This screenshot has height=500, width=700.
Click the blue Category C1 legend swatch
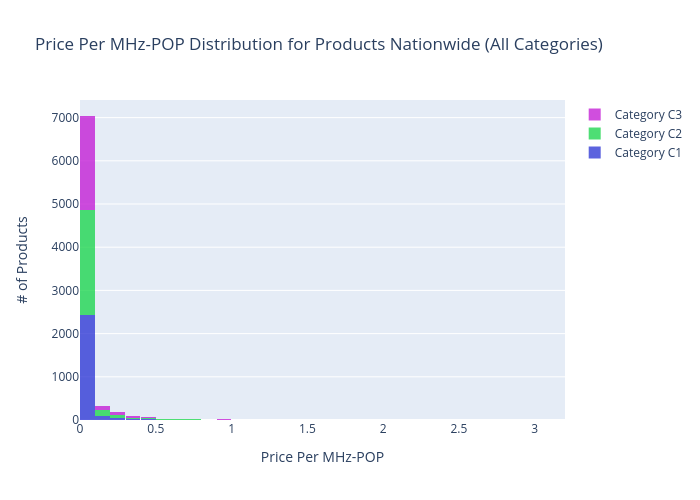(595, 153)
